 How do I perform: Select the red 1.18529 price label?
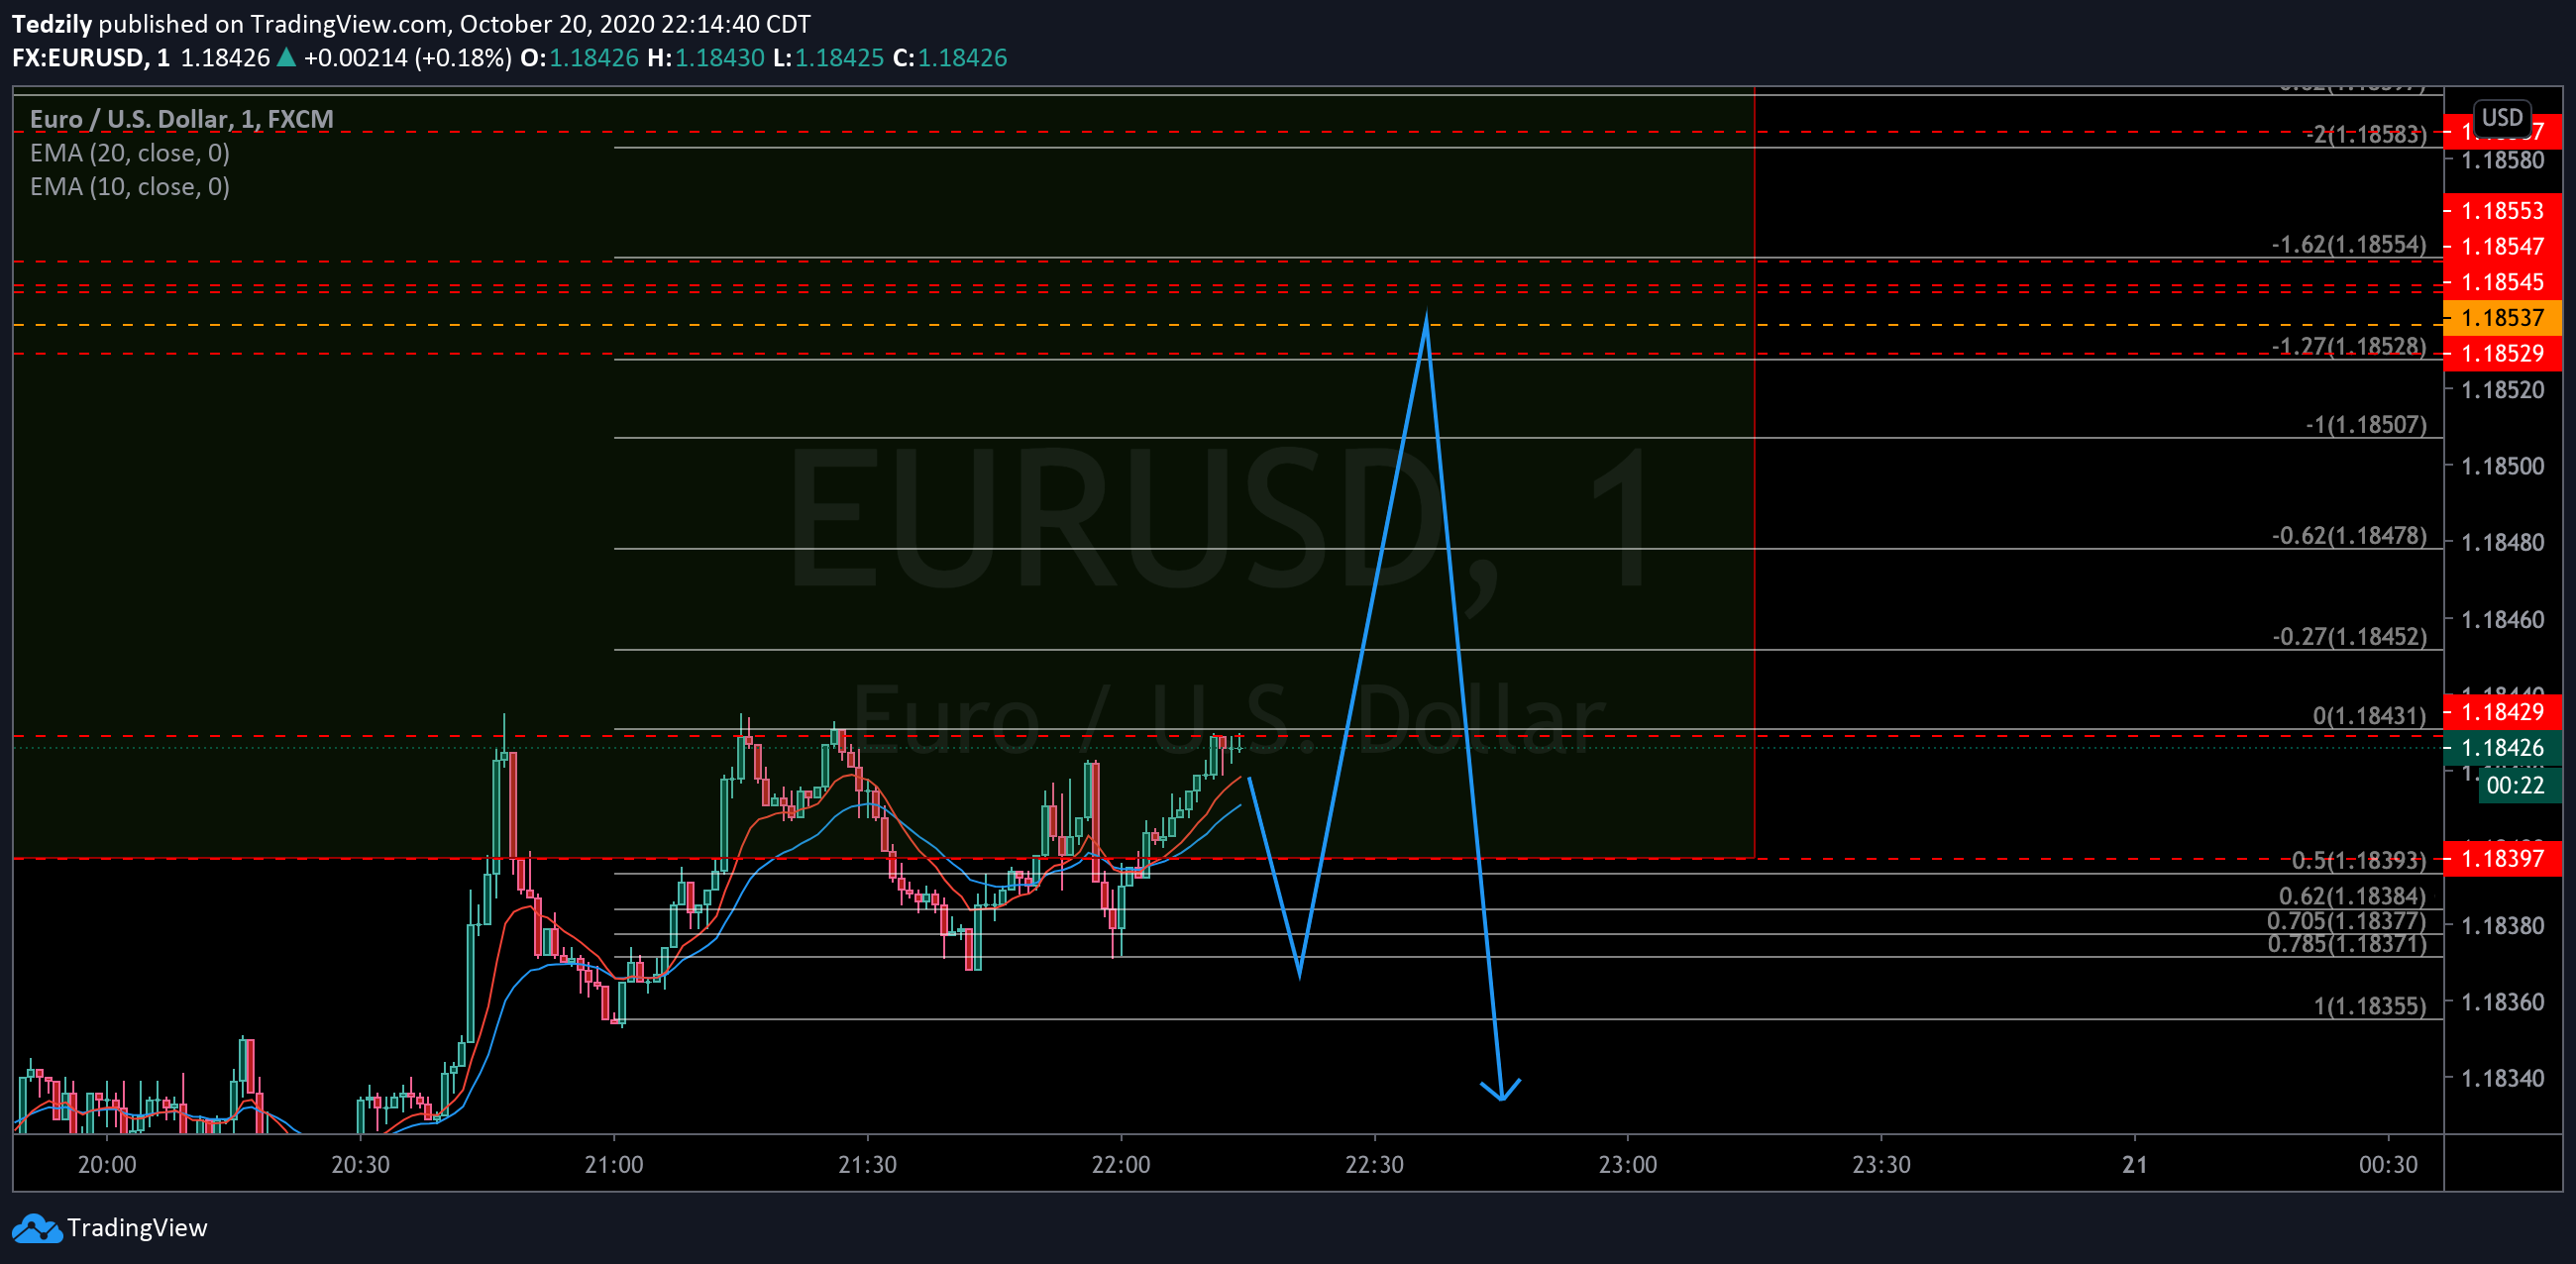pyautogui.click(x=2502, y=353)
